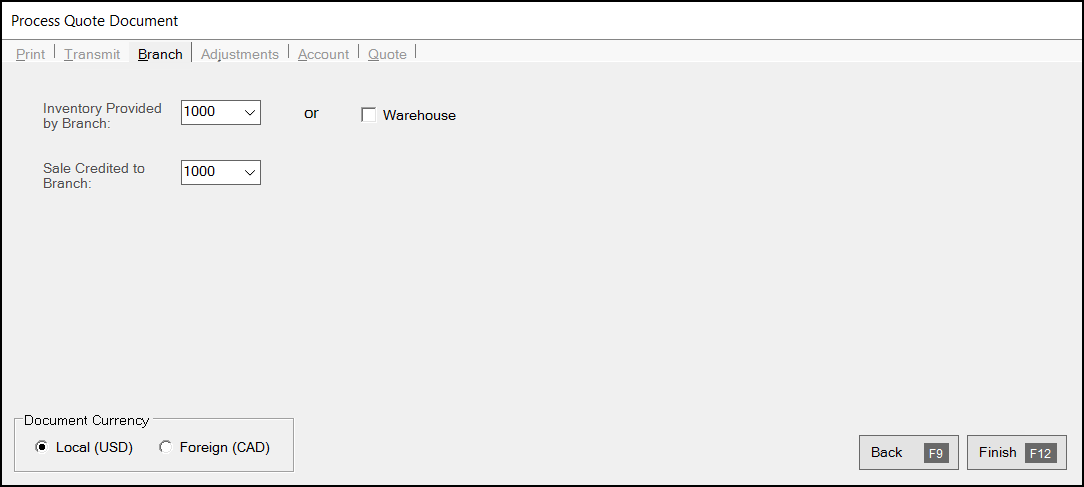The width and height of the screenshot is (1084, 487).
Task: Expand the Sale Credited to Branch dropdown arrow
Action: [x=250, y=172]
